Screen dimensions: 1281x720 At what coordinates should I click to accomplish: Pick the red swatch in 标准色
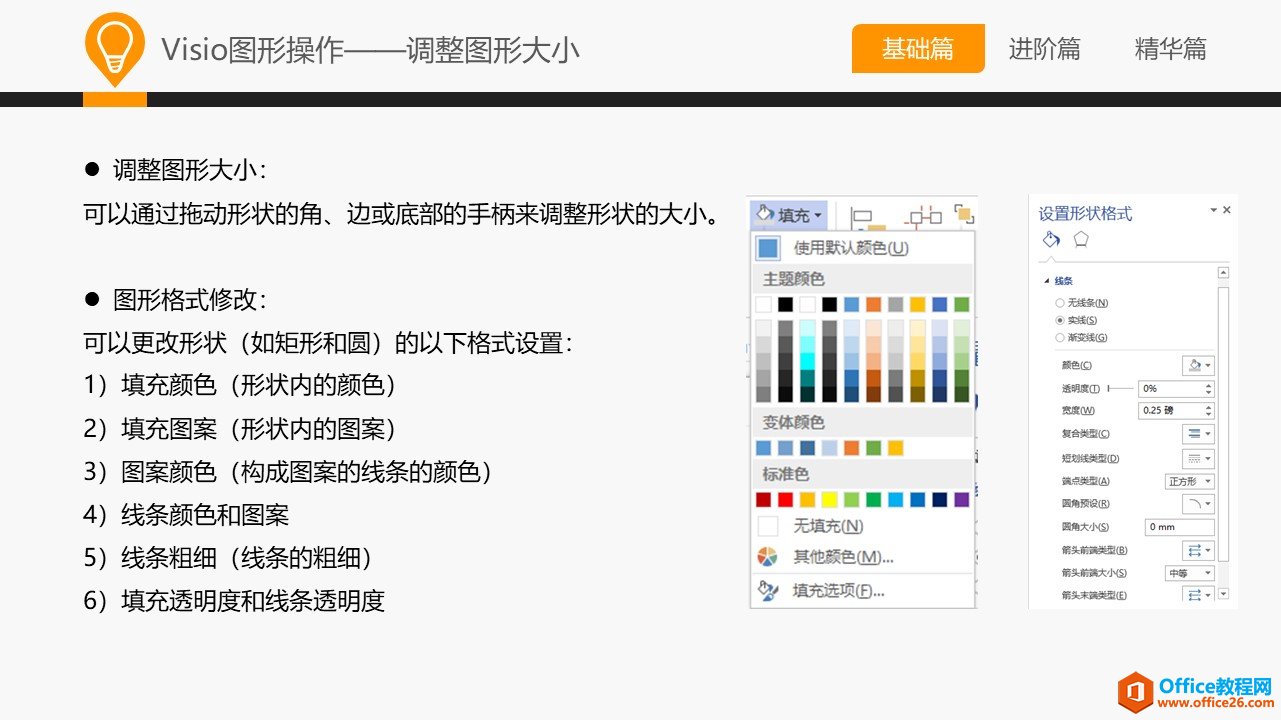786,499
